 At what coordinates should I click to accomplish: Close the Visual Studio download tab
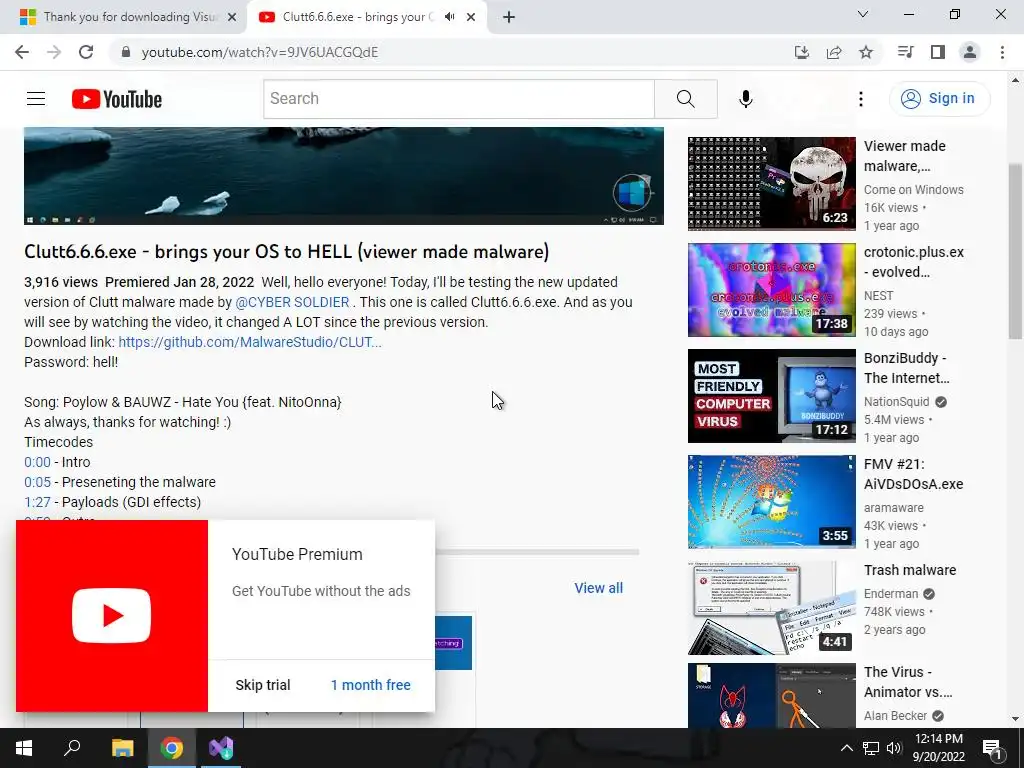pos(232,17)
